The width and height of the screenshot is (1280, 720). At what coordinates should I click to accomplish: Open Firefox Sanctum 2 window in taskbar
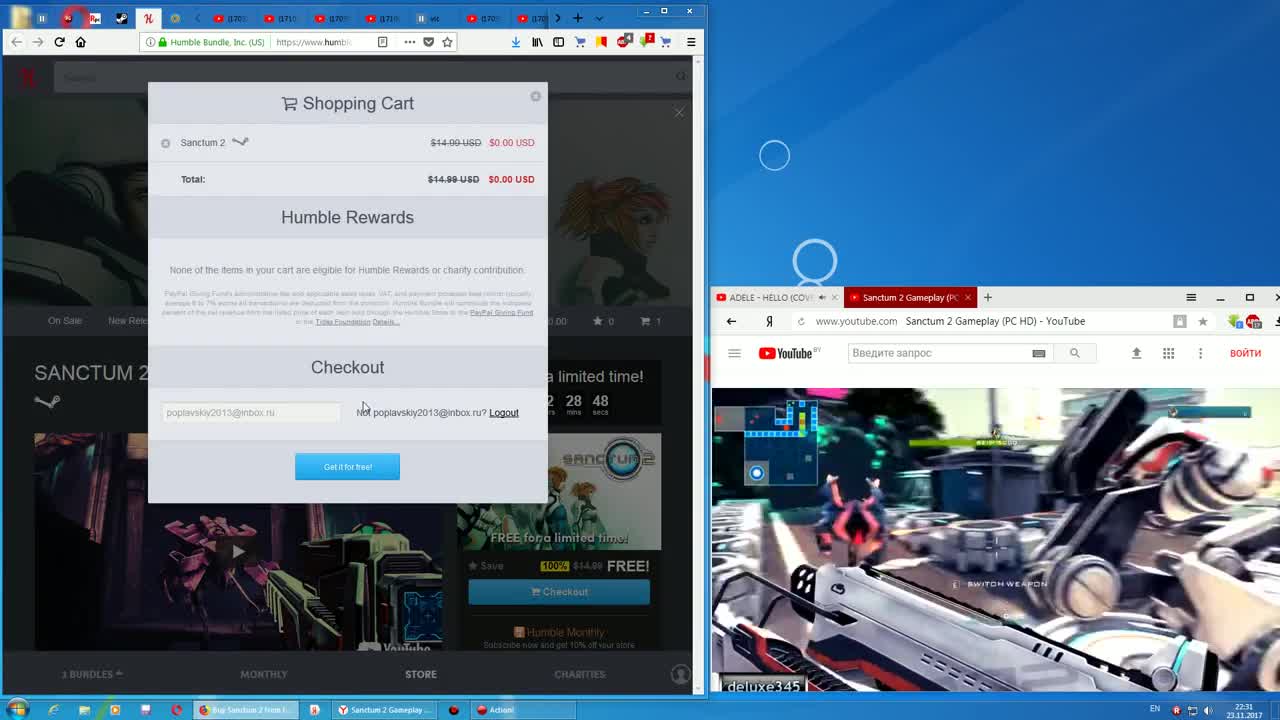click(247, 710)
